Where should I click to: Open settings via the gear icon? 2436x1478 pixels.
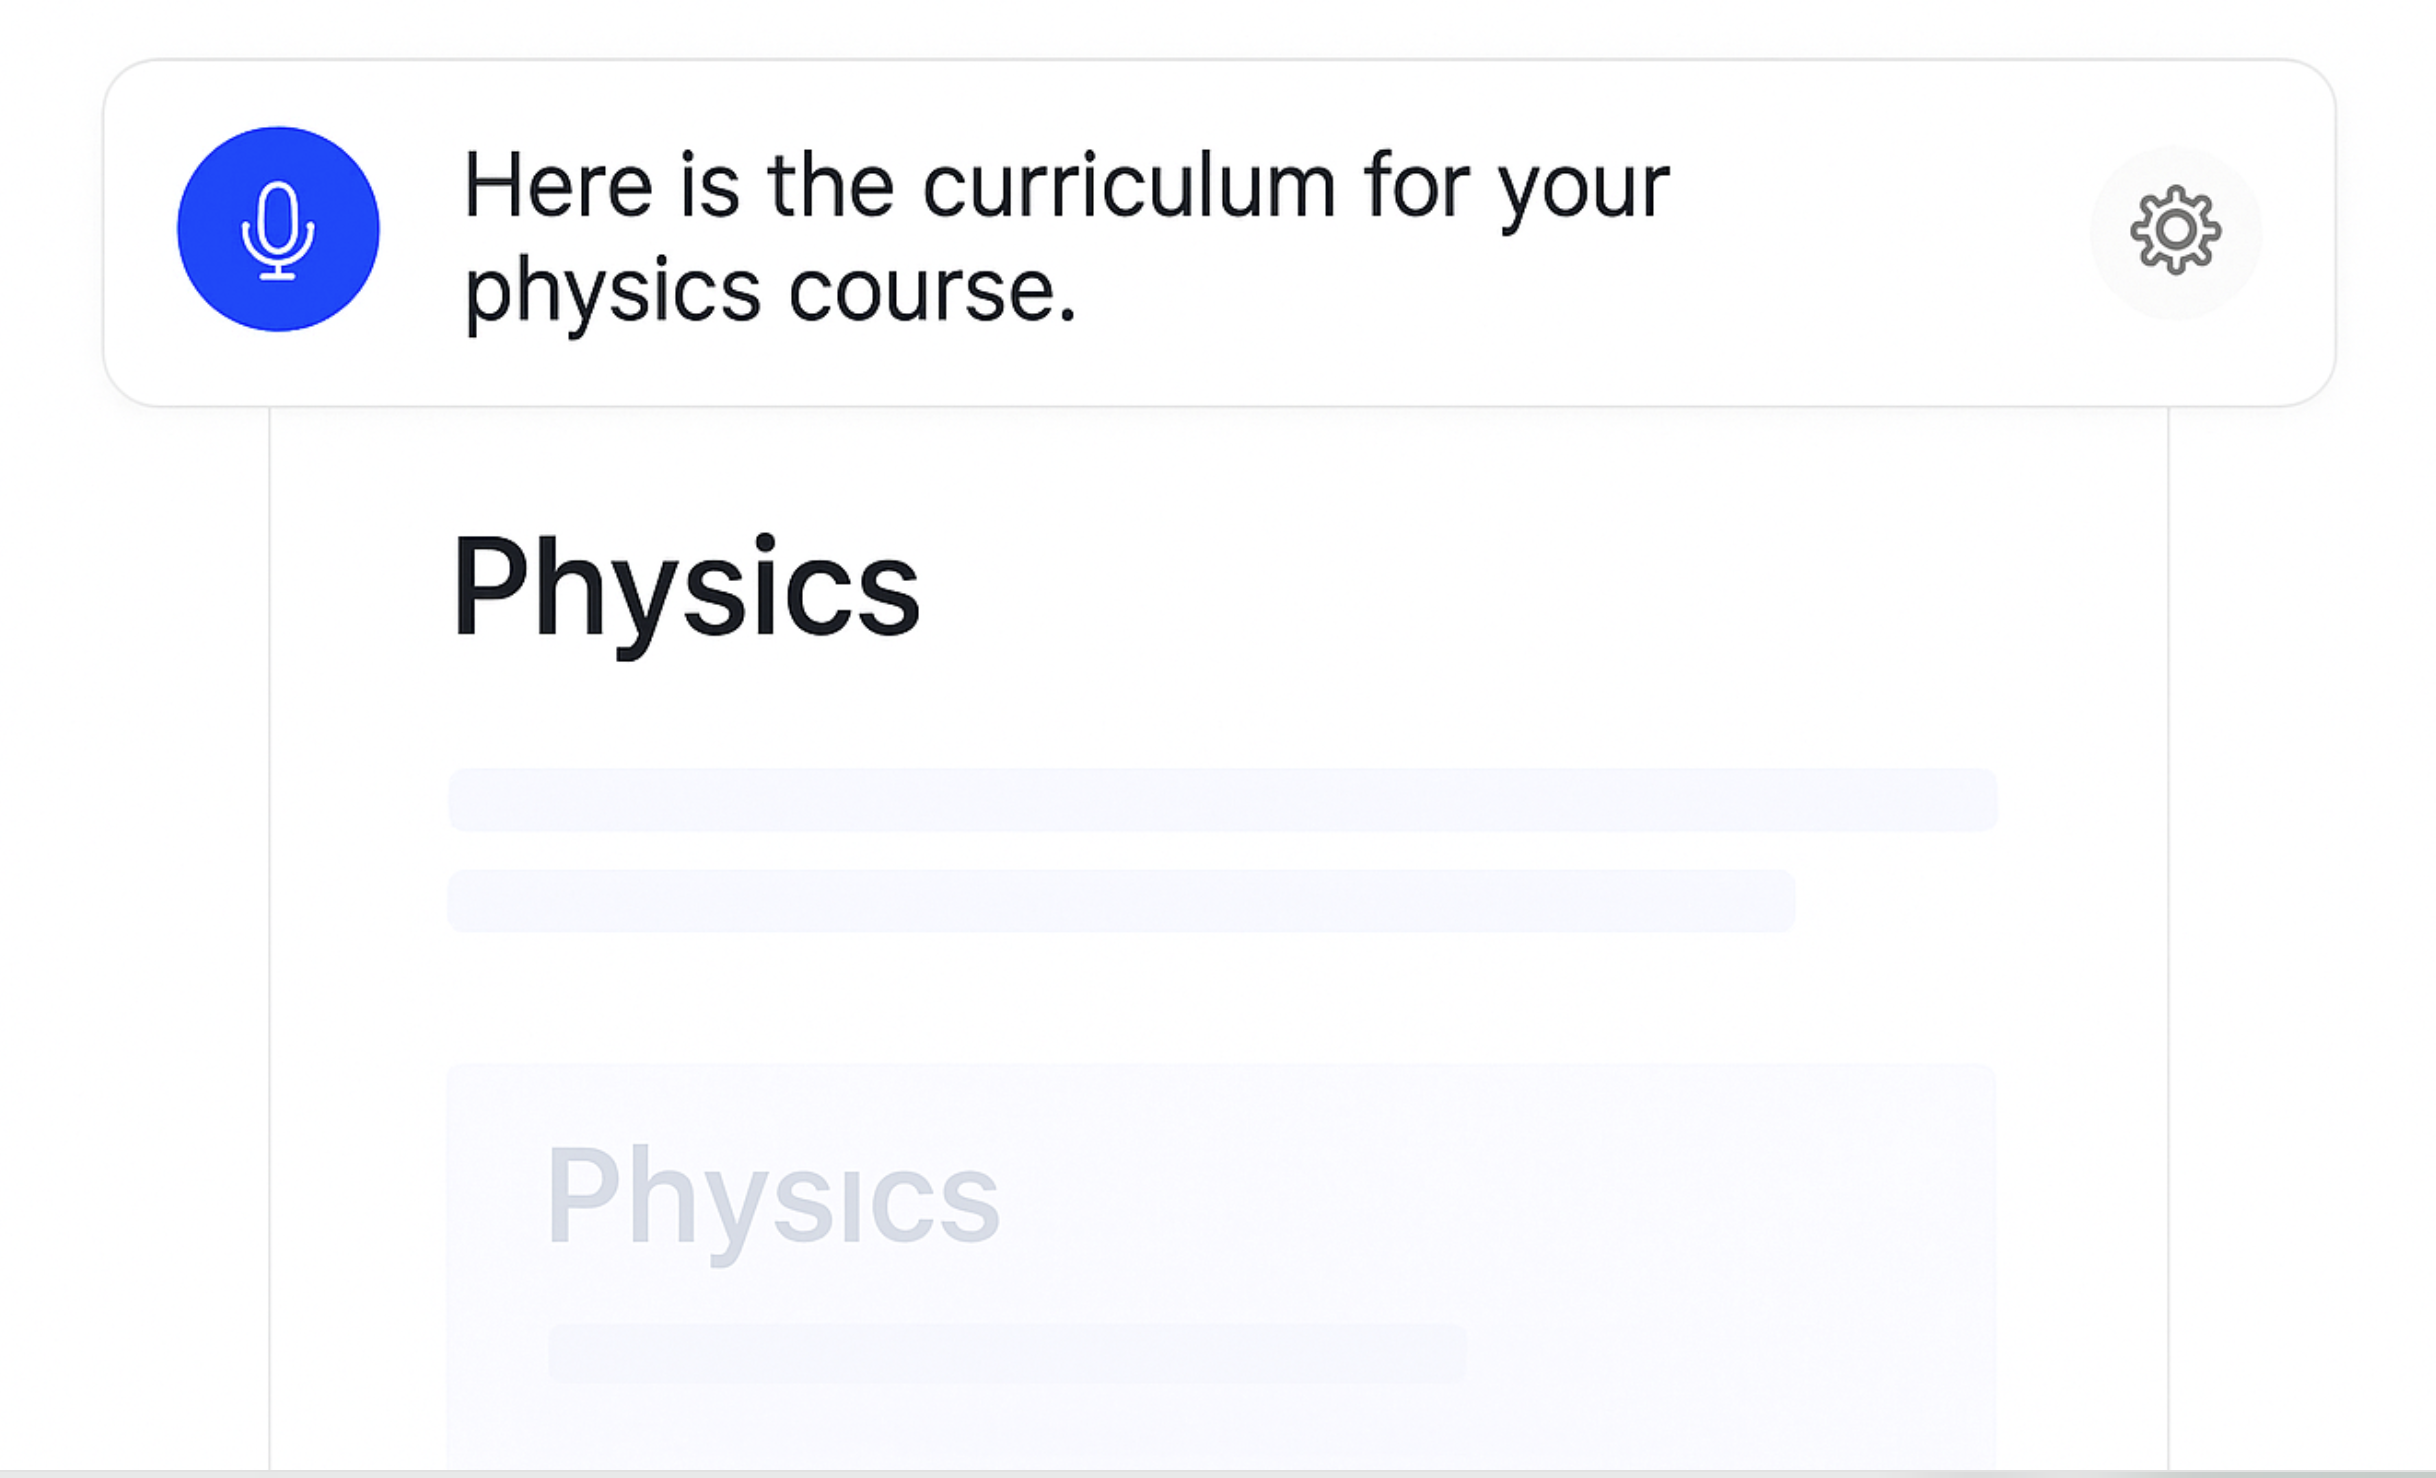2175,231
